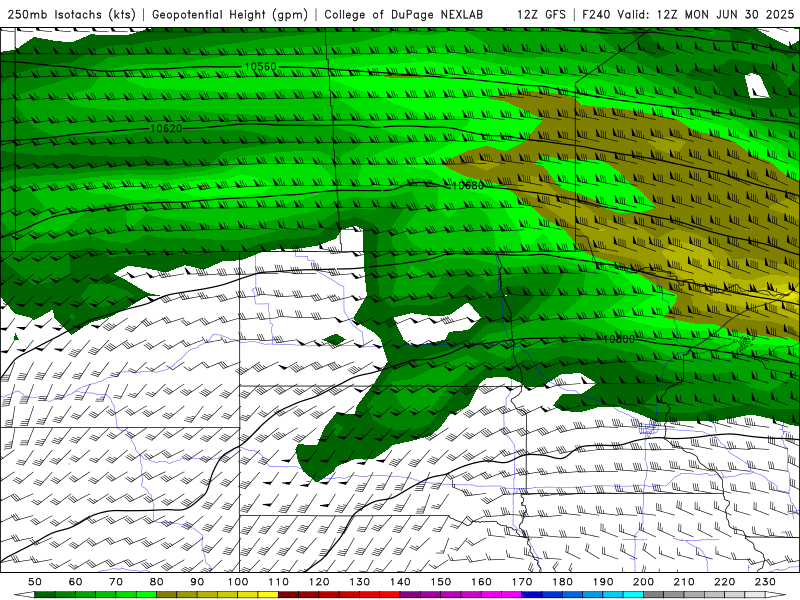Click the '250mb Isotachs (kts)' title text
Image resolution: width=800 pixels, height=600 pixels.
[71, 14]
